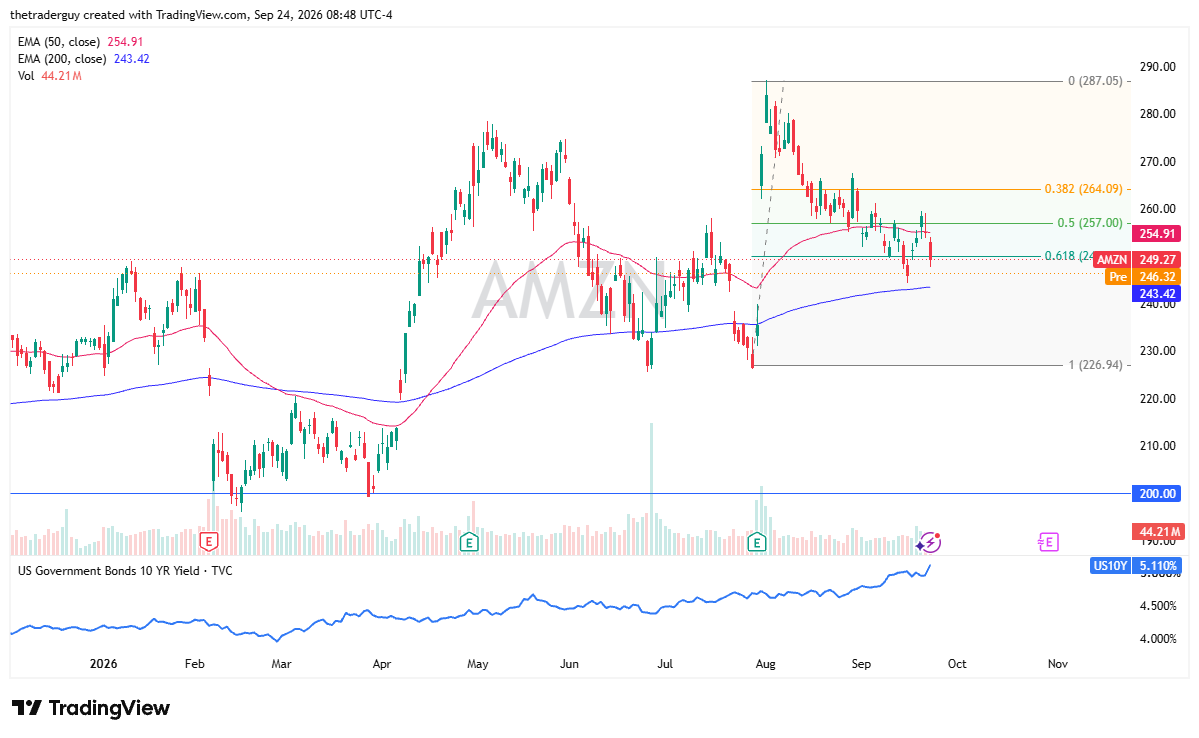Click the Oct label on the time axis
Image resolution: width=1199 pixels, height=738 pixels.
(x=957, y=664)
